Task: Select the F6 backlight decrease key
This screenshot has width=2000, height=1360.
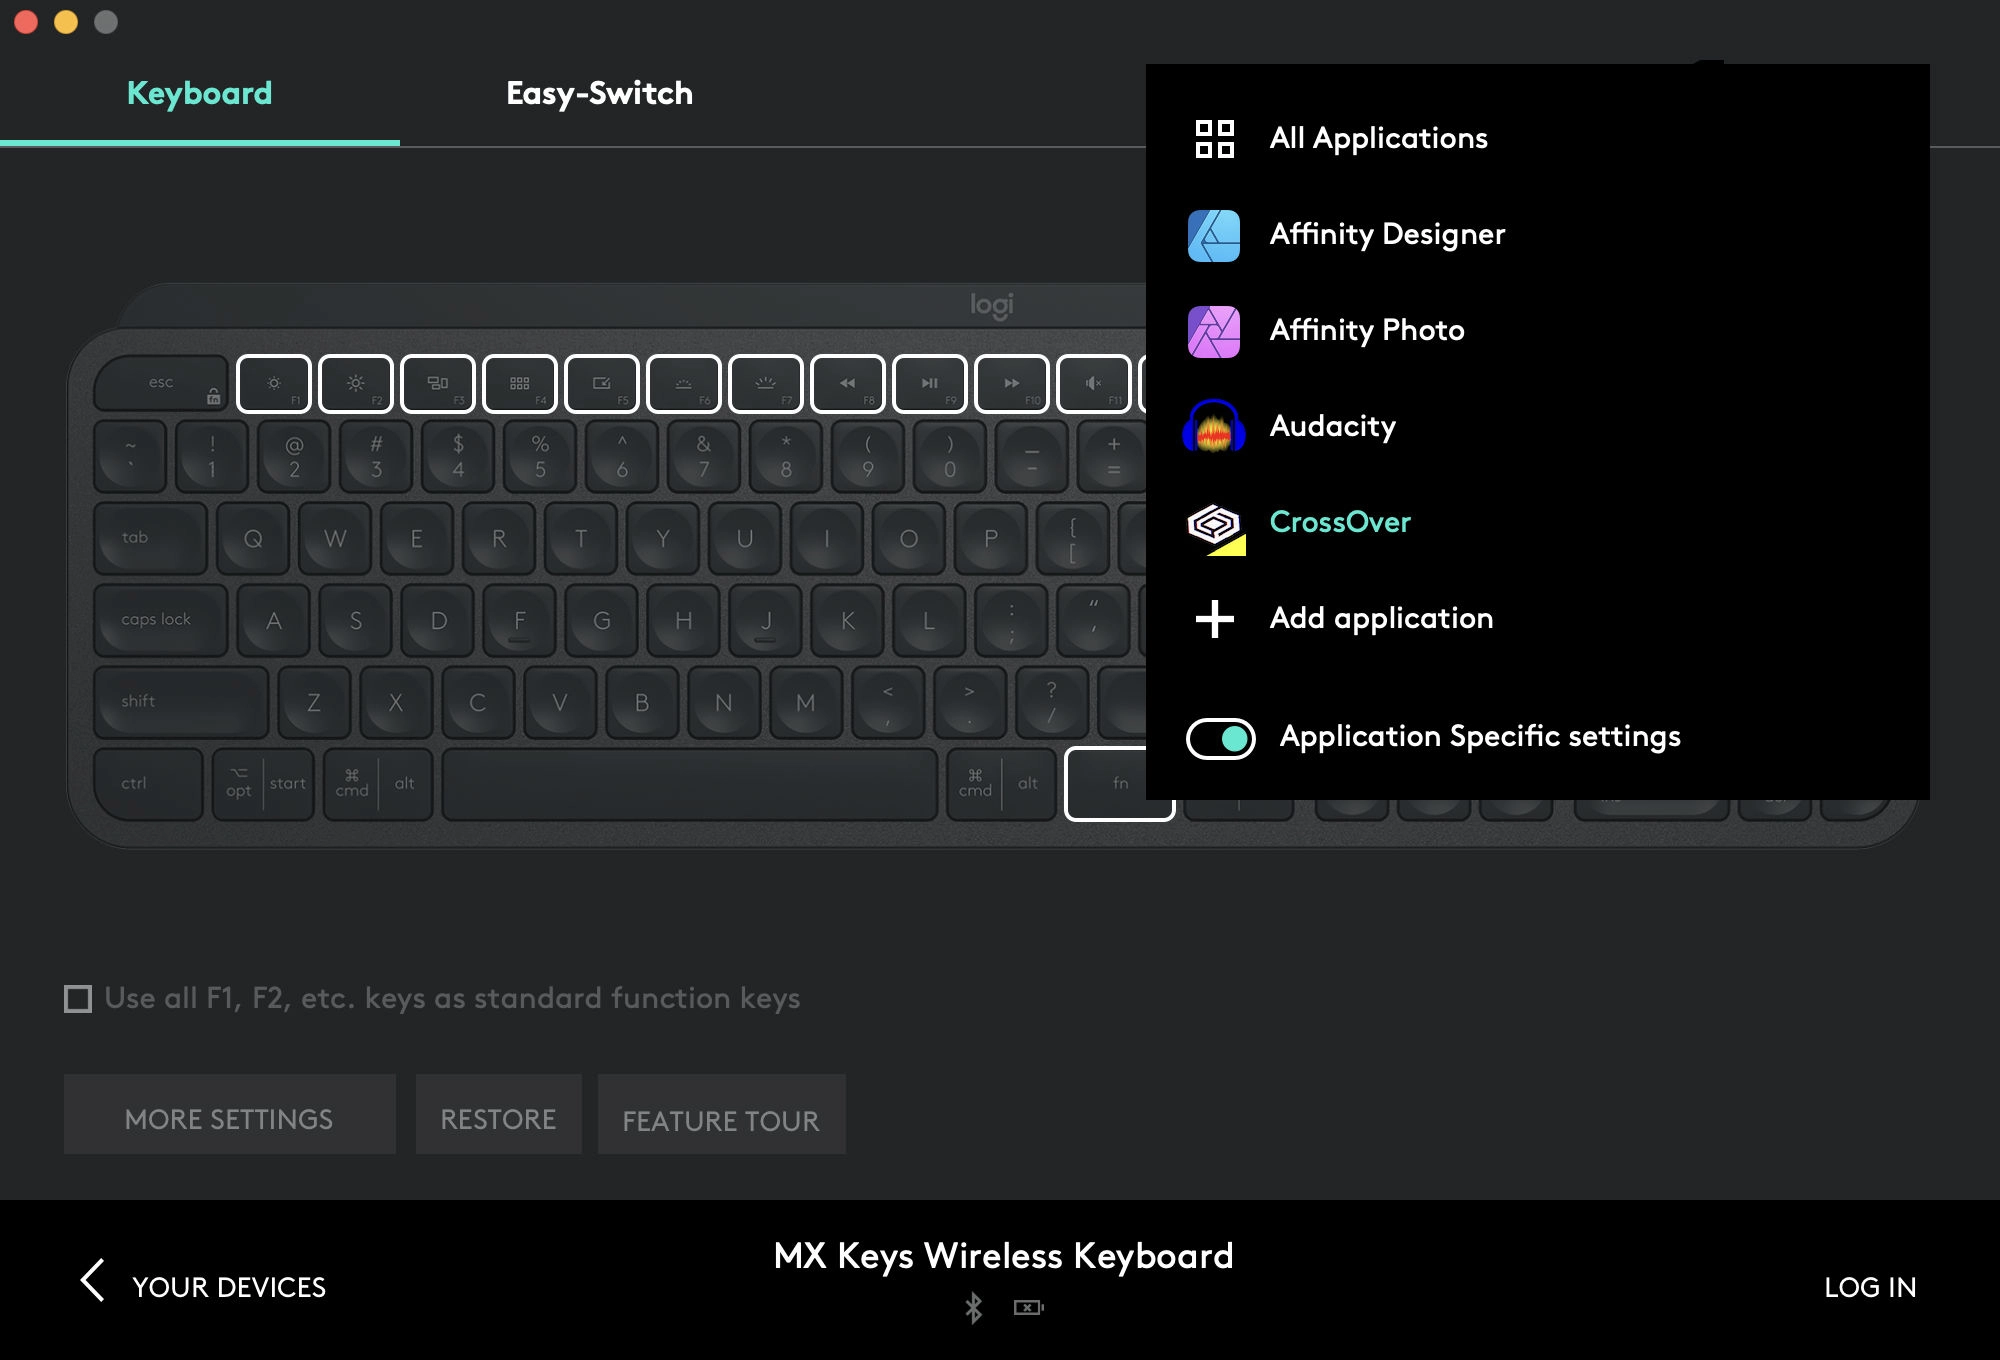Action: point(684,384)
